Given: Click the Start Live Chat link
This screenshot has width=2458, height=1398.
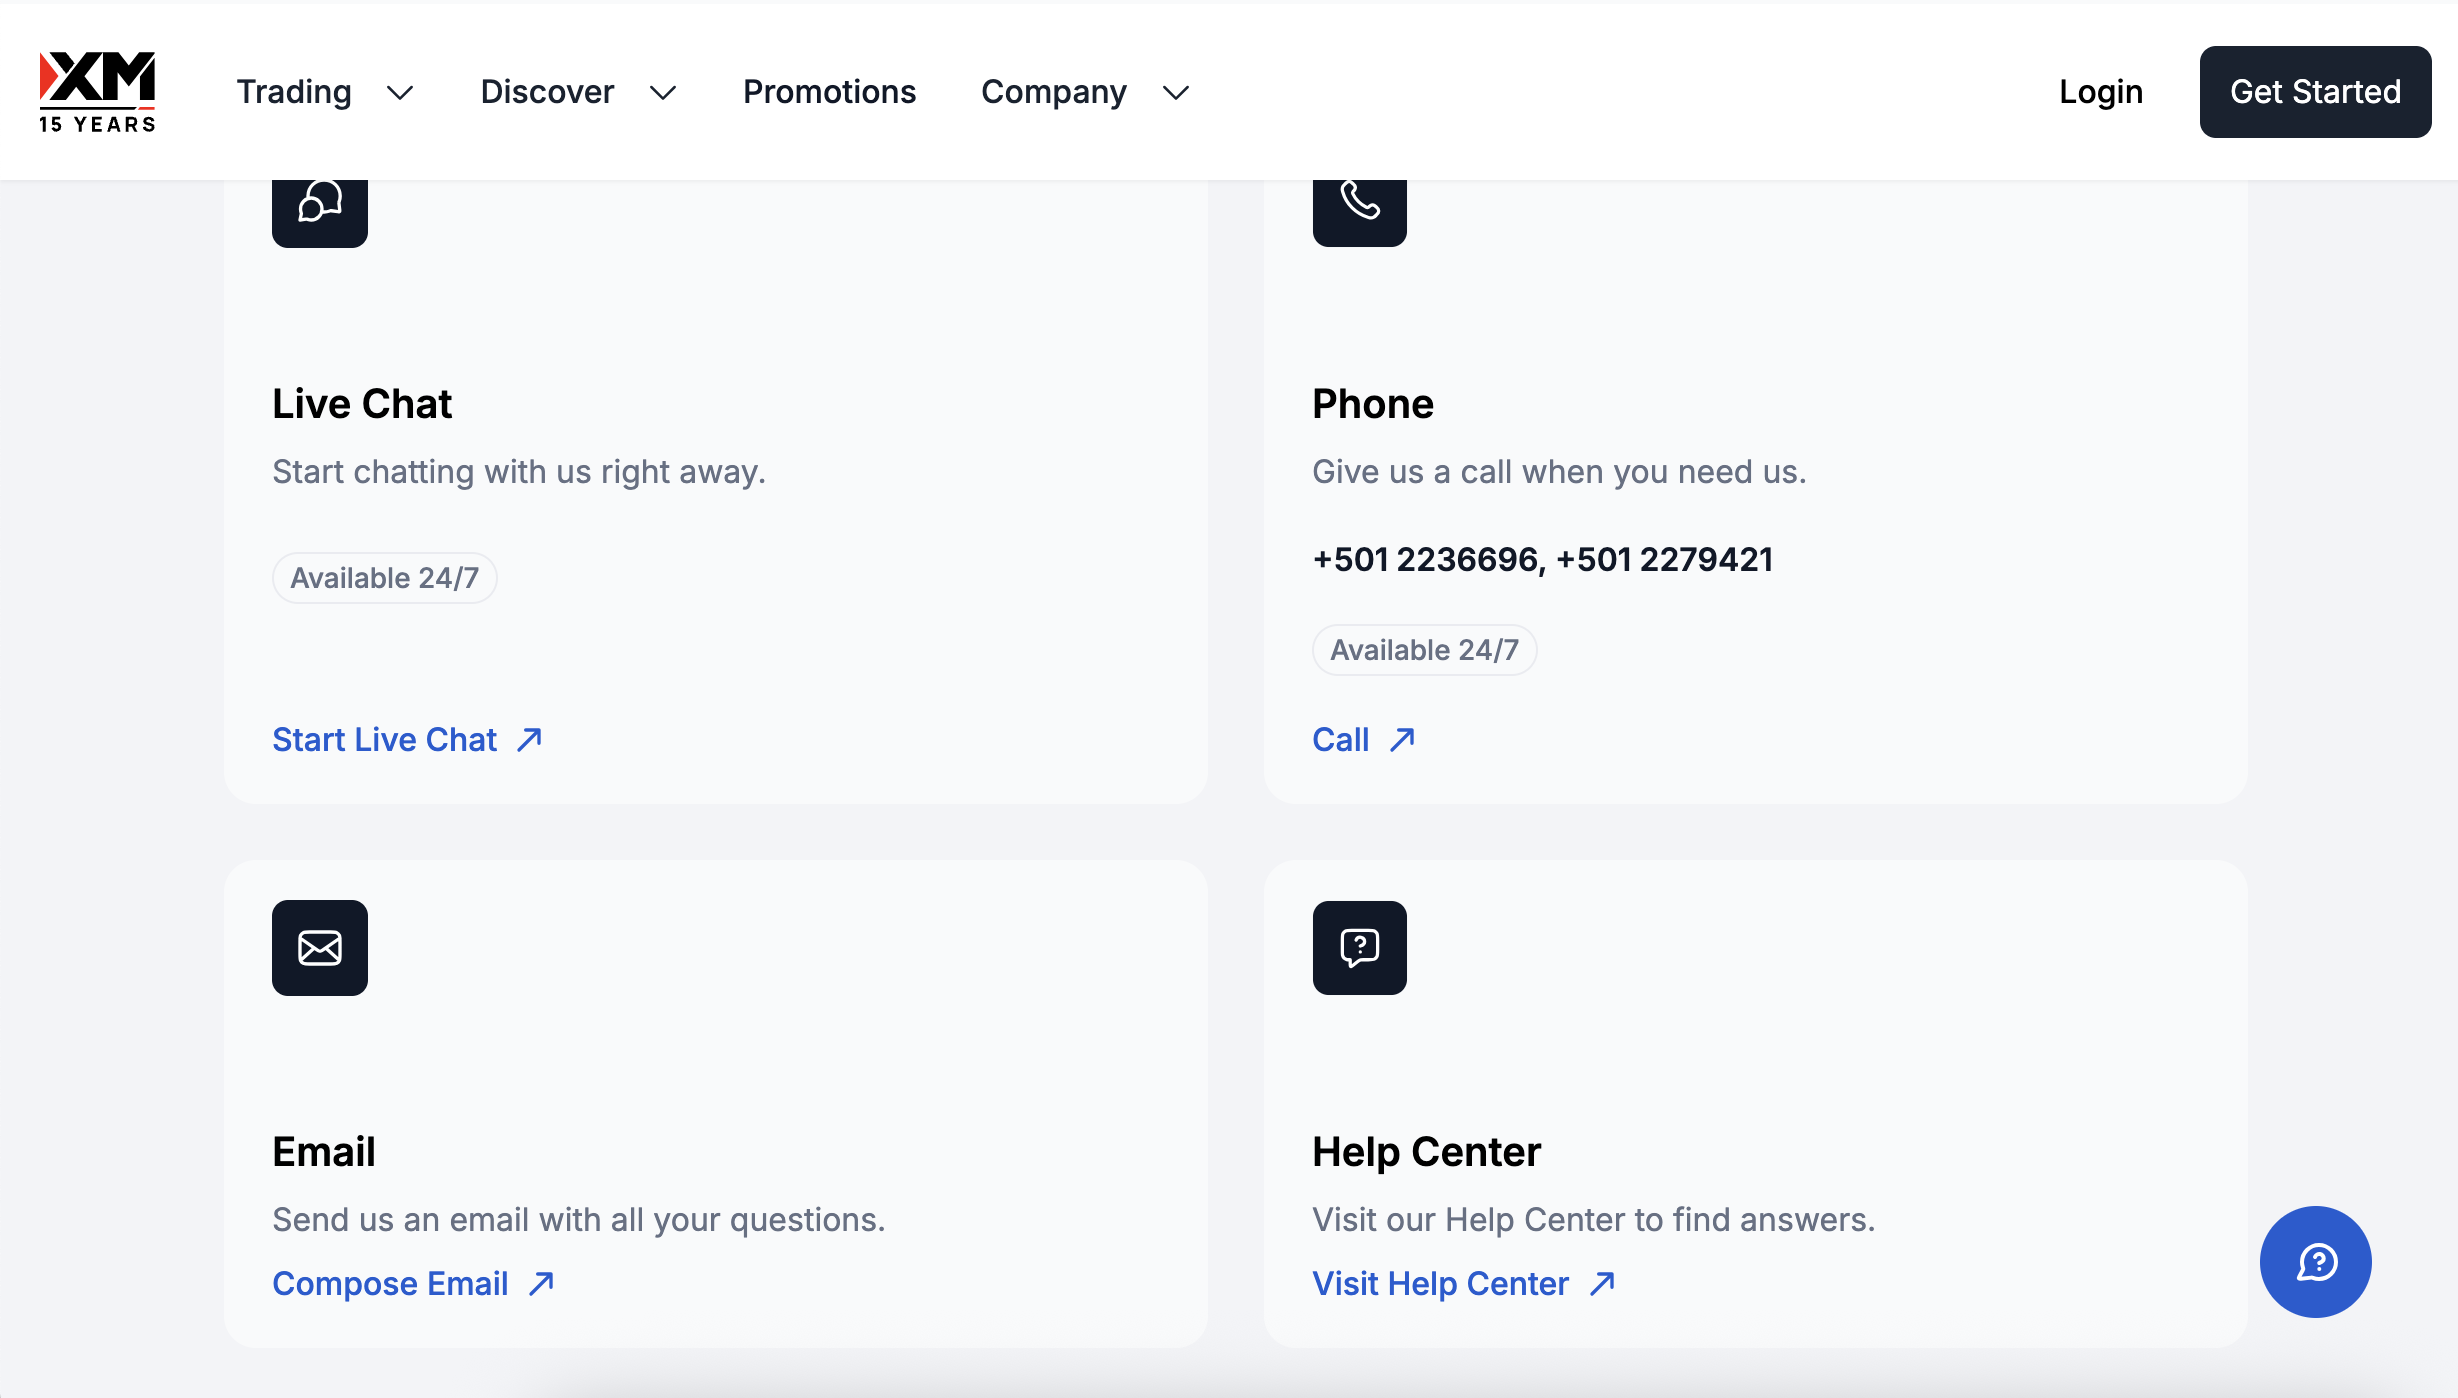Looking at the screenshot, I should tap(385, 739).
